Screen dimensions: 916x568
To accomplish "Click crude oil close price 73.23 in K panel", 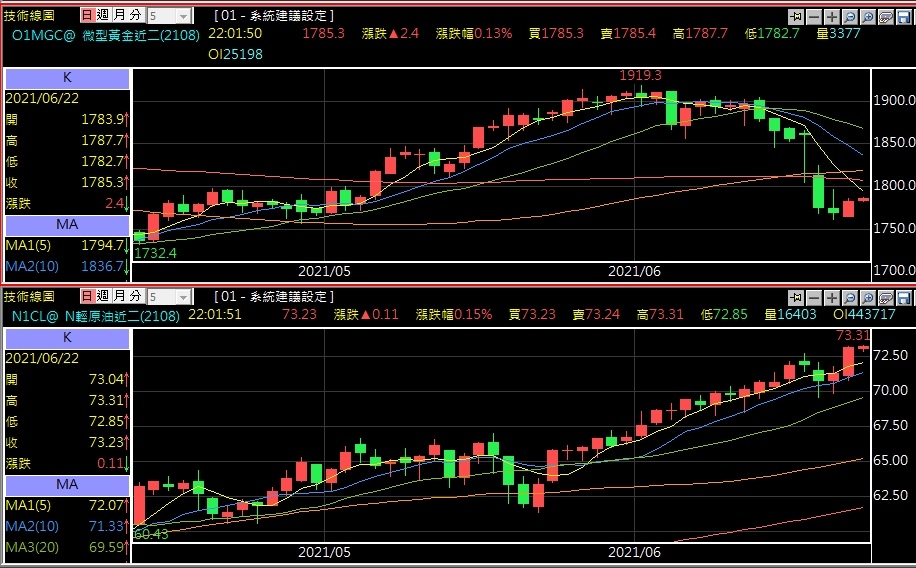I will tap(106, 443).
